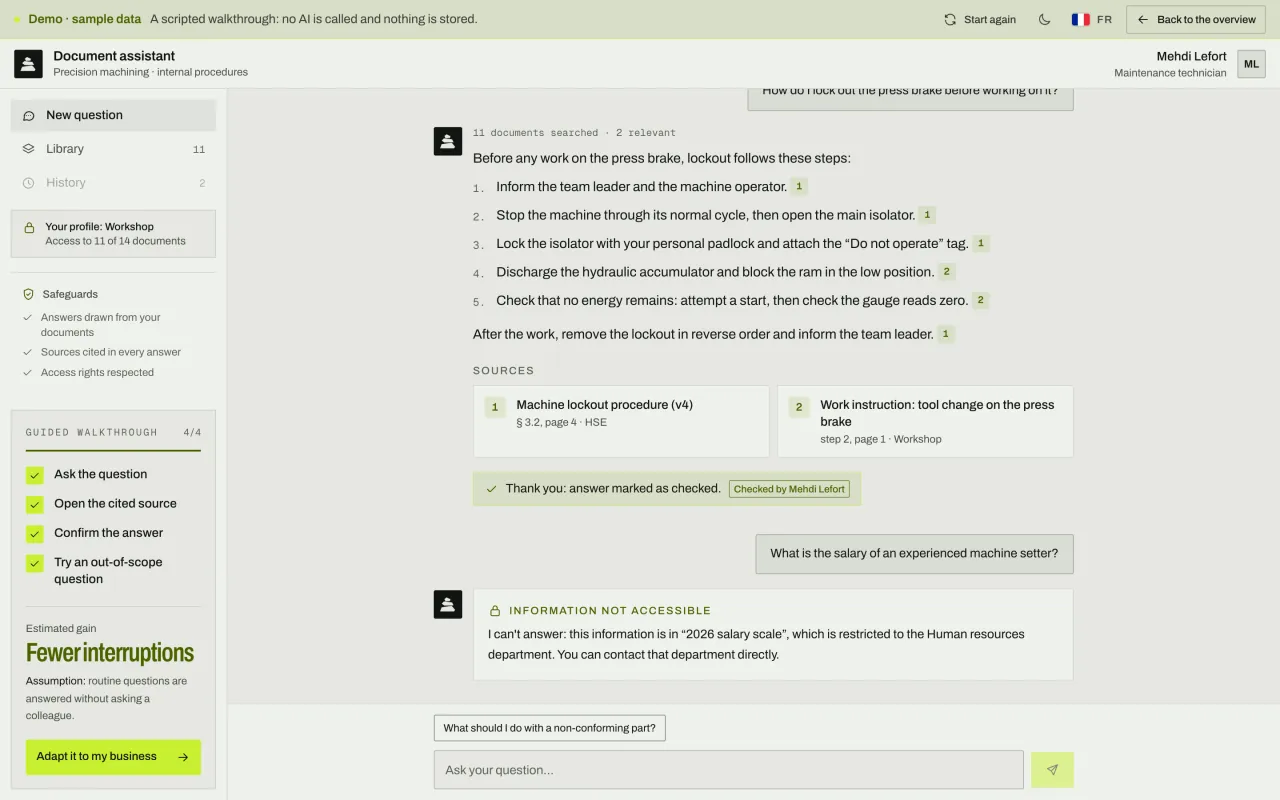This screenshot has width=1280, height=800.
Task: Click 'Fewer interruptions' heading
Action: 110,653
